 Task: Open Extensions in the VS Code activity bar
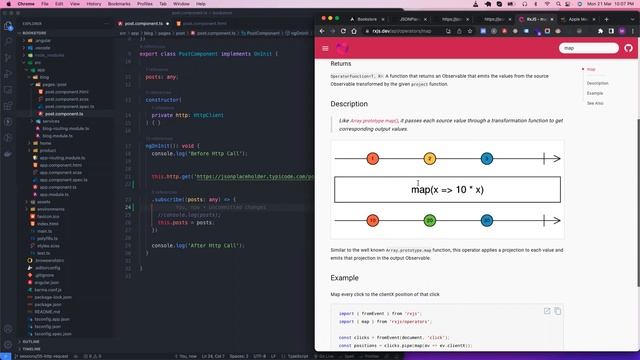8,106
